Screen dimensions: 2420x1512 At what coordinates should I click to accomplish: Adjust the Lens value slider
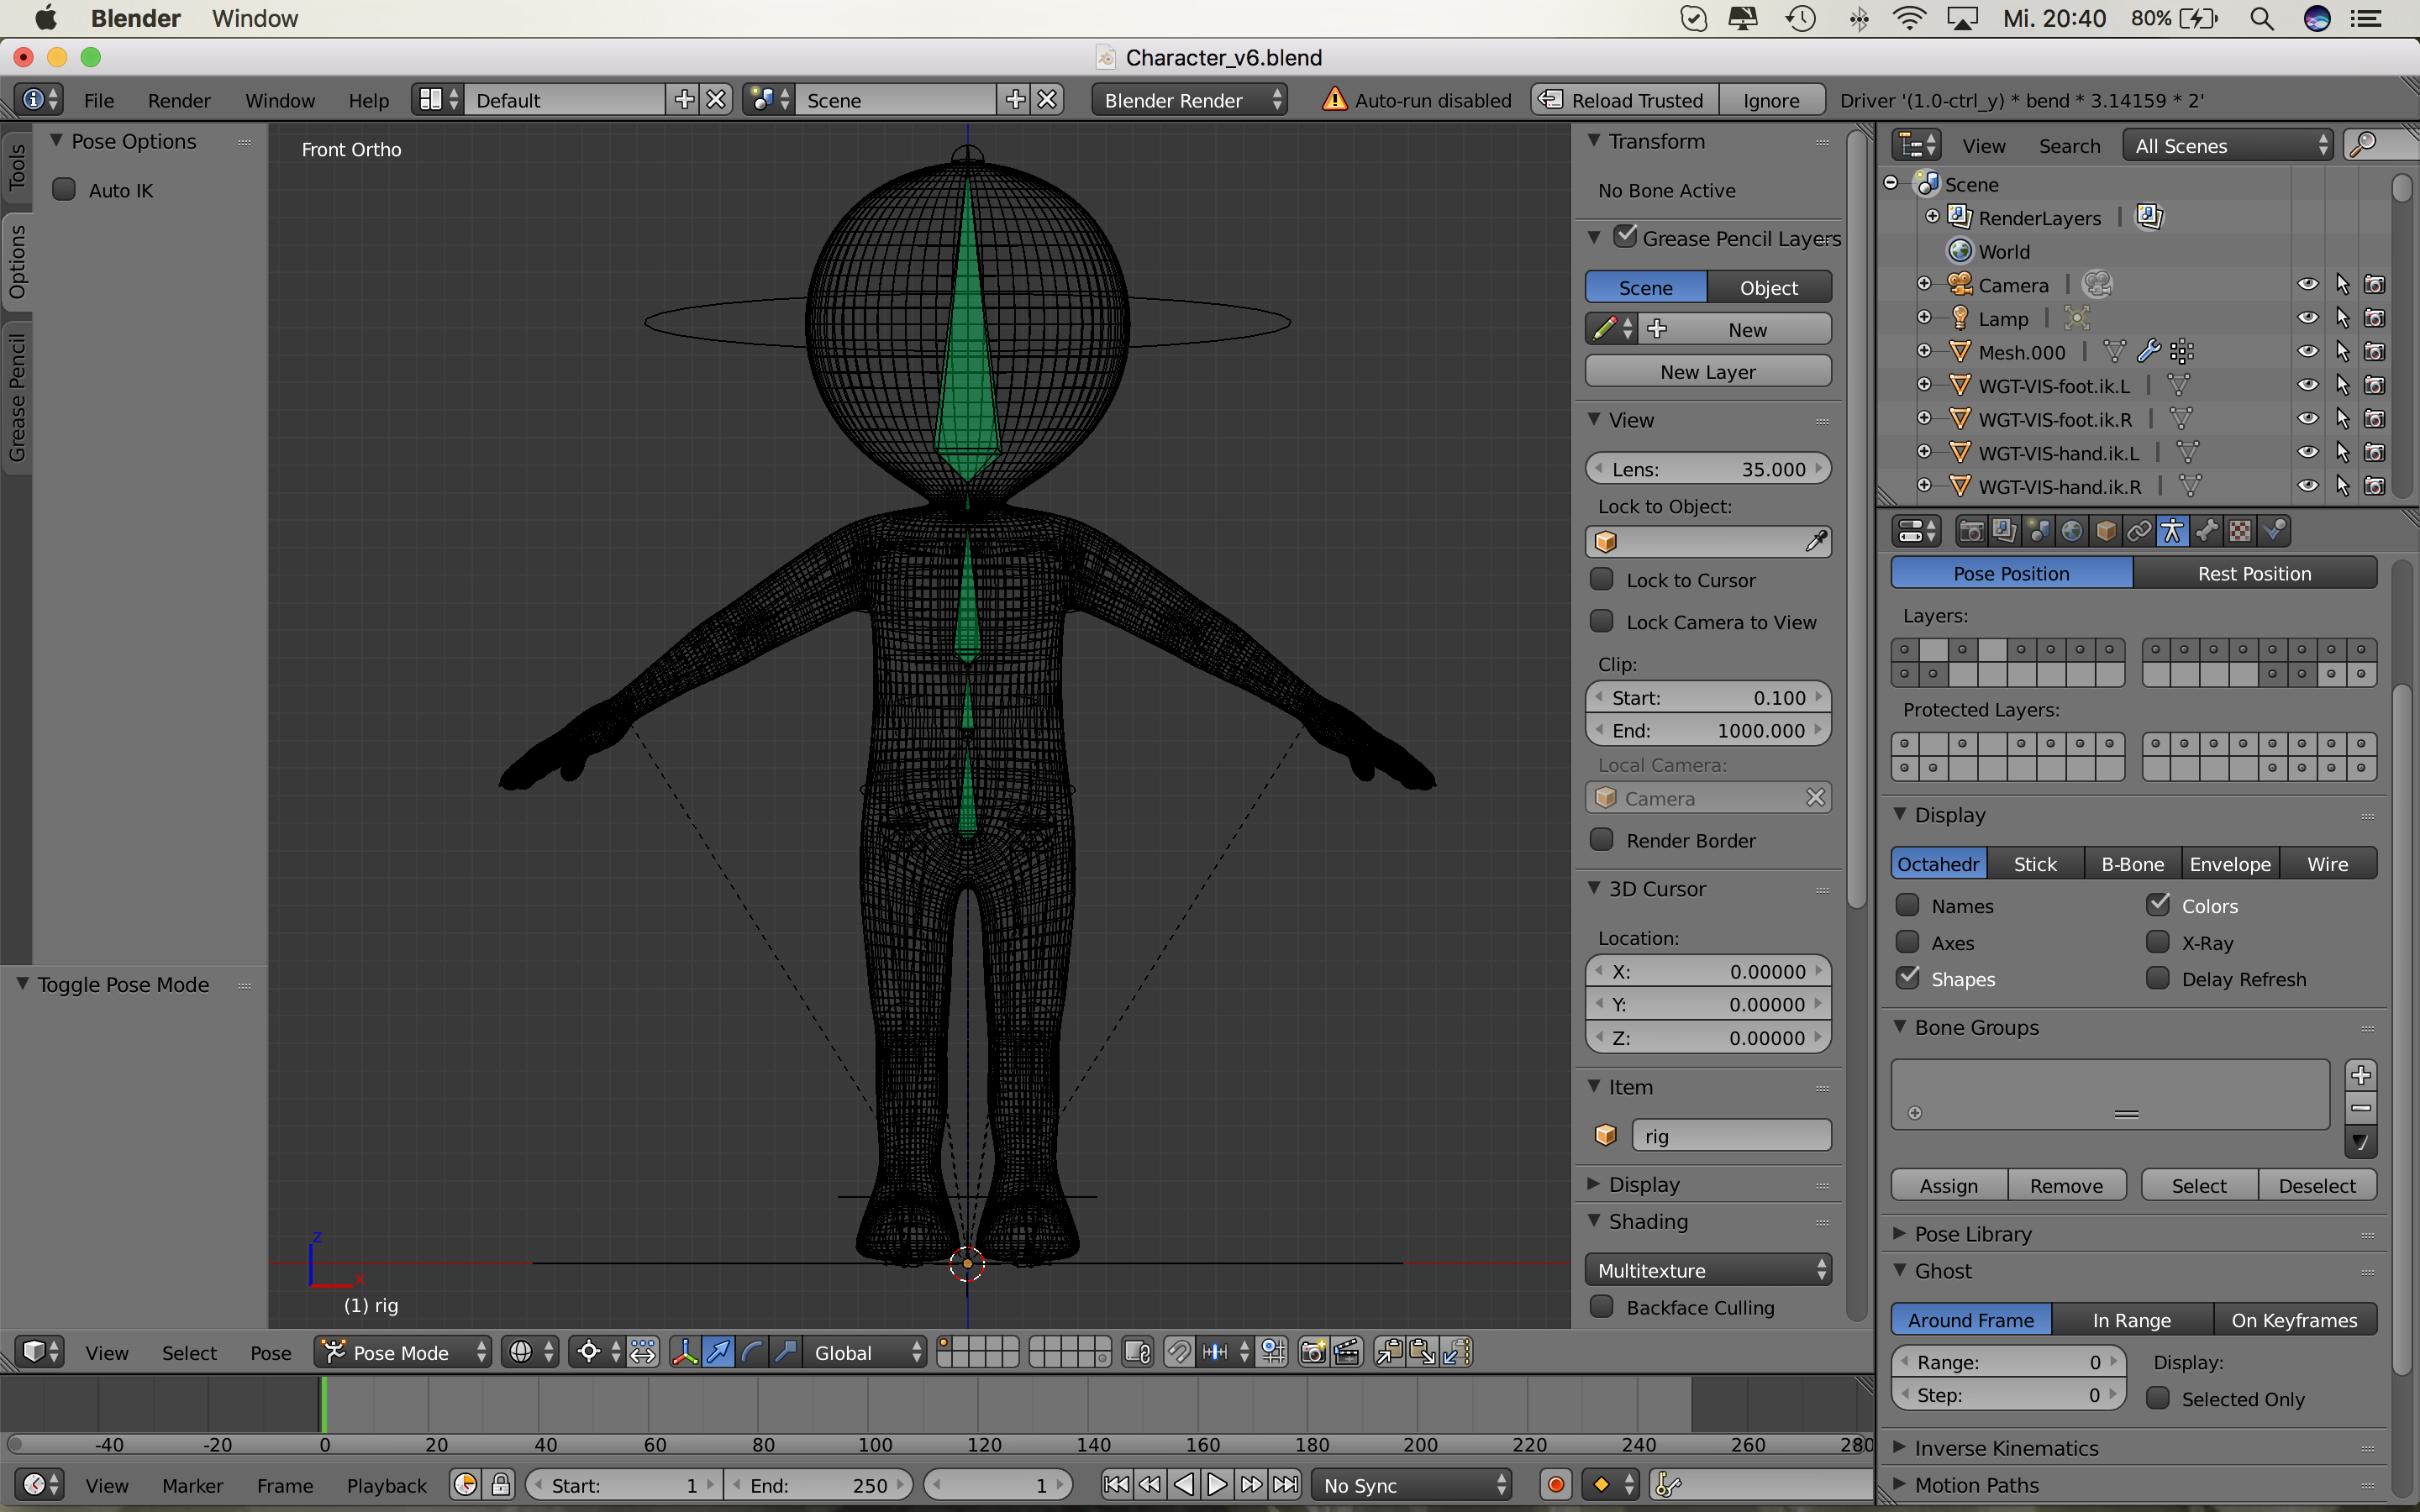(x=1707, y=469)
